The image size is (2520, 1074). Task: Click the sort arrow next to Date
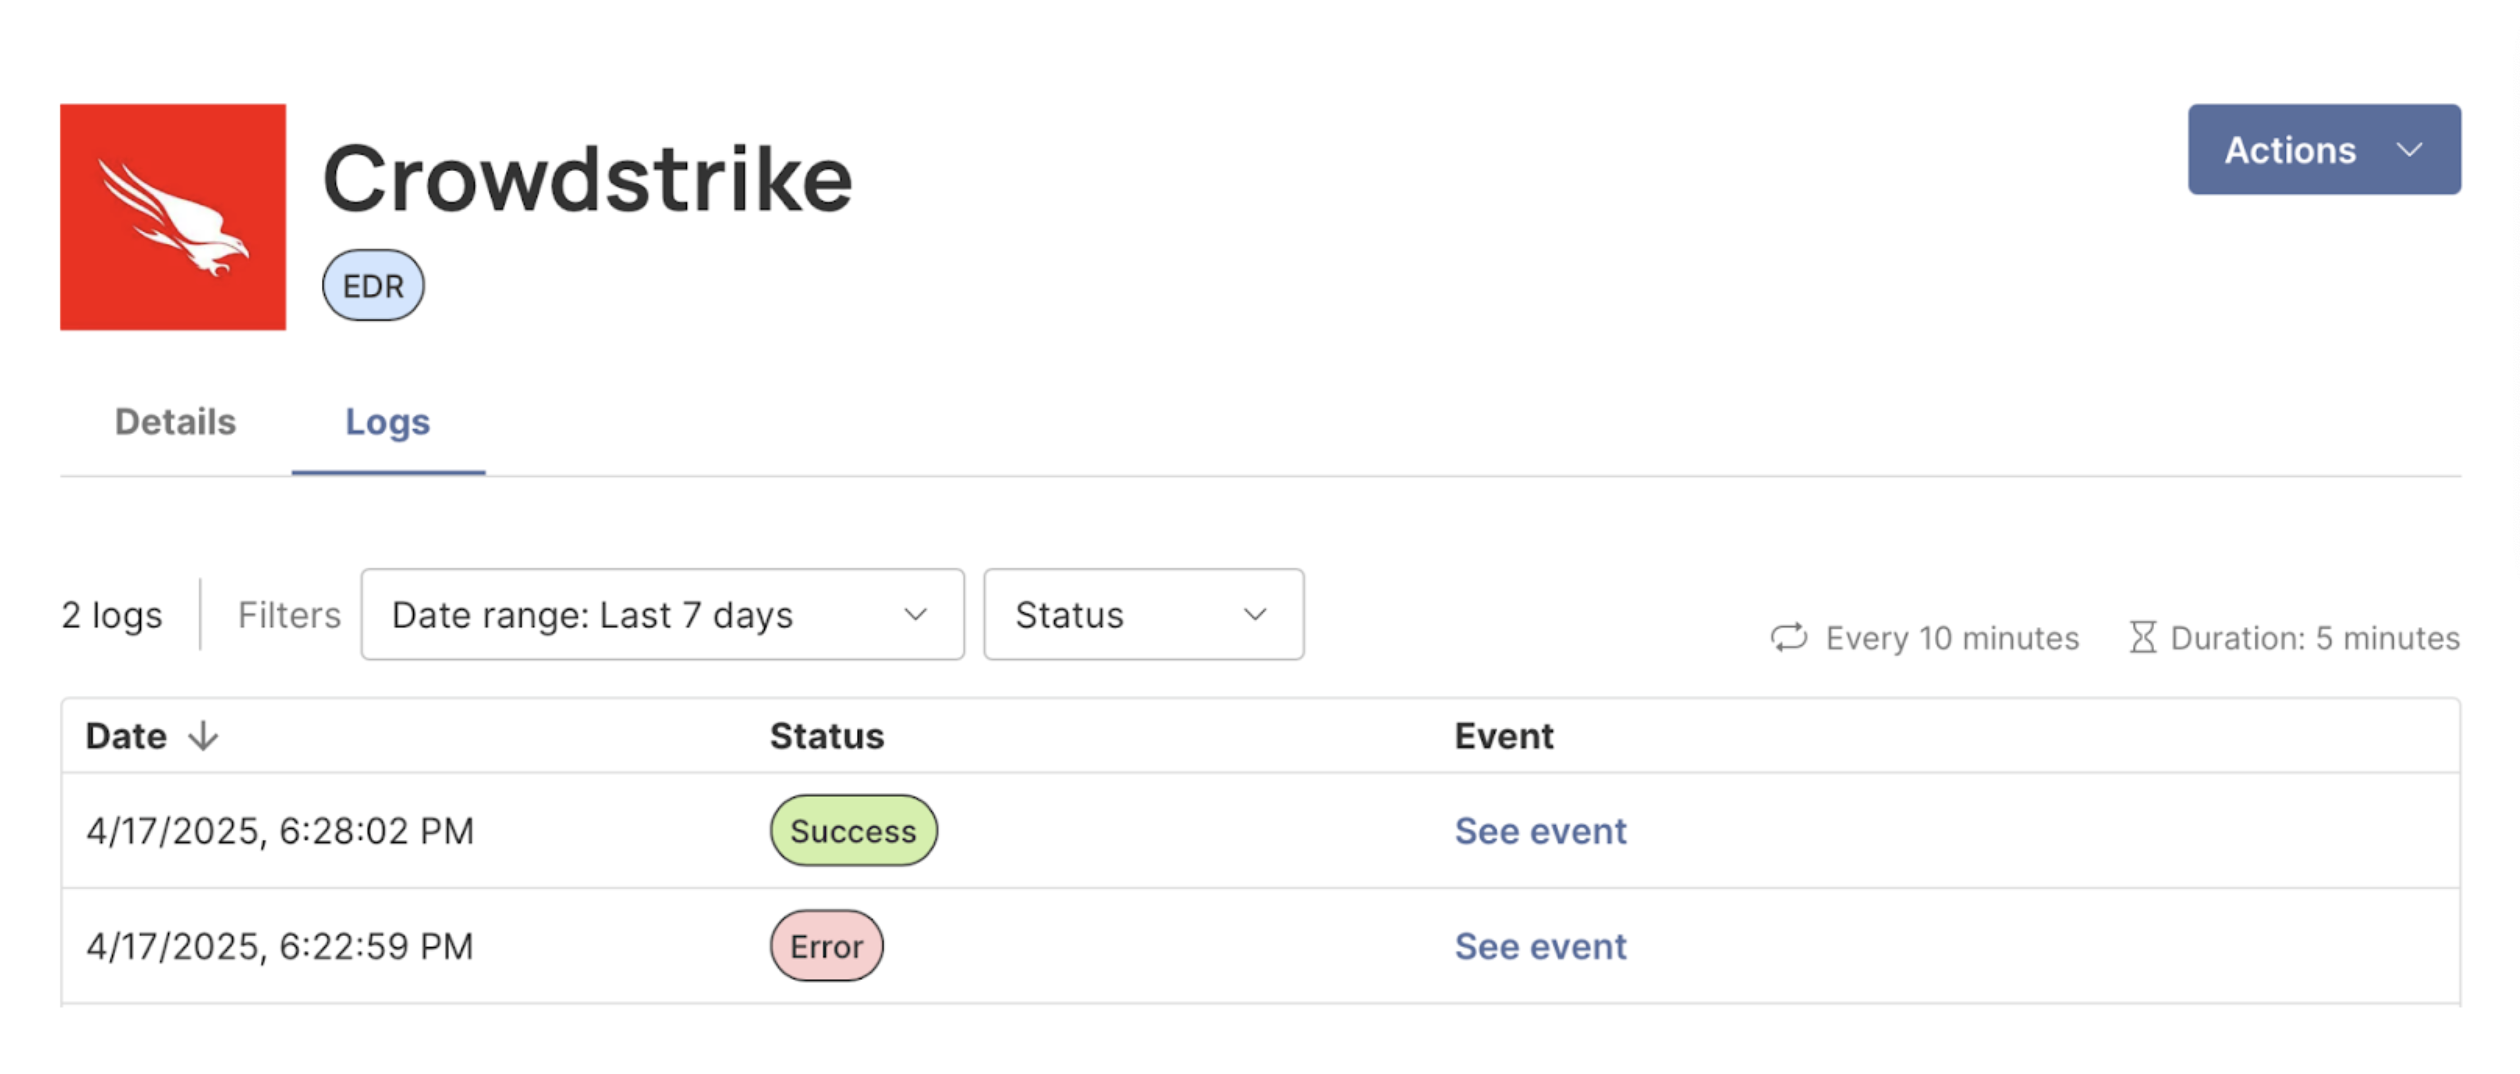203,737
